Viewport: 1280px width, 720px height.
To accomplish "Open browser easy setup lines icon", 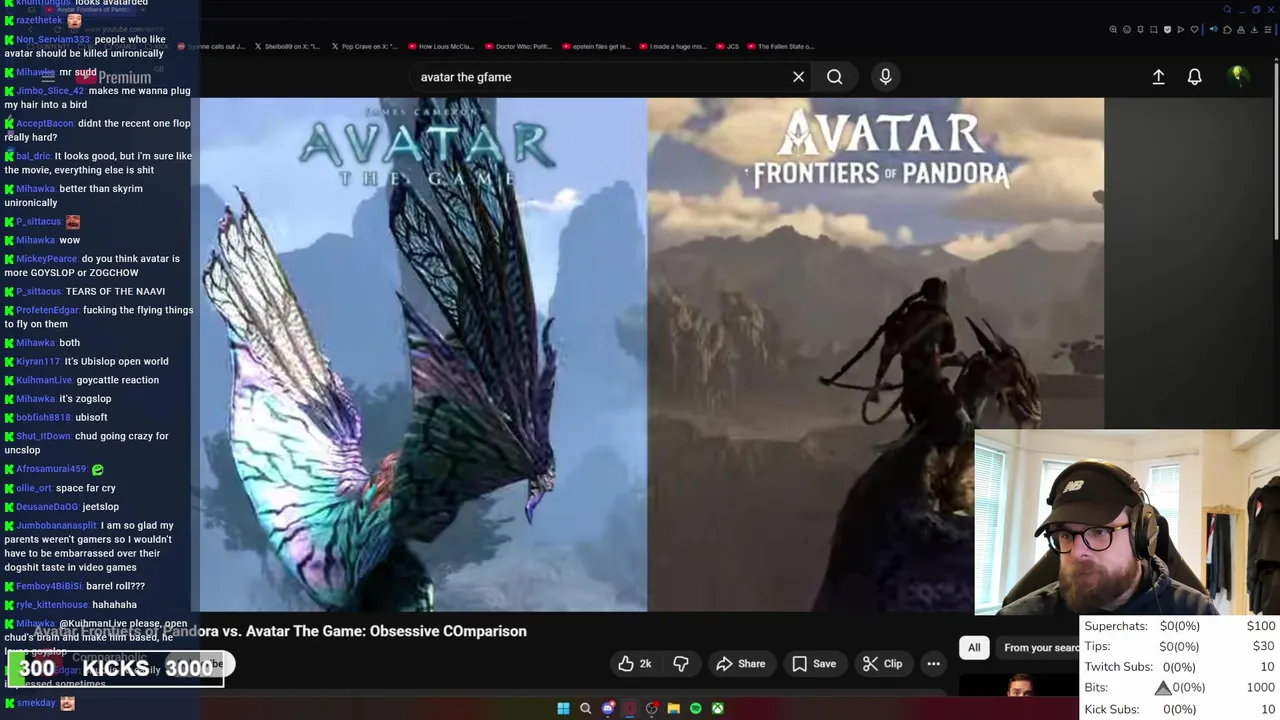I will 1268,30.
